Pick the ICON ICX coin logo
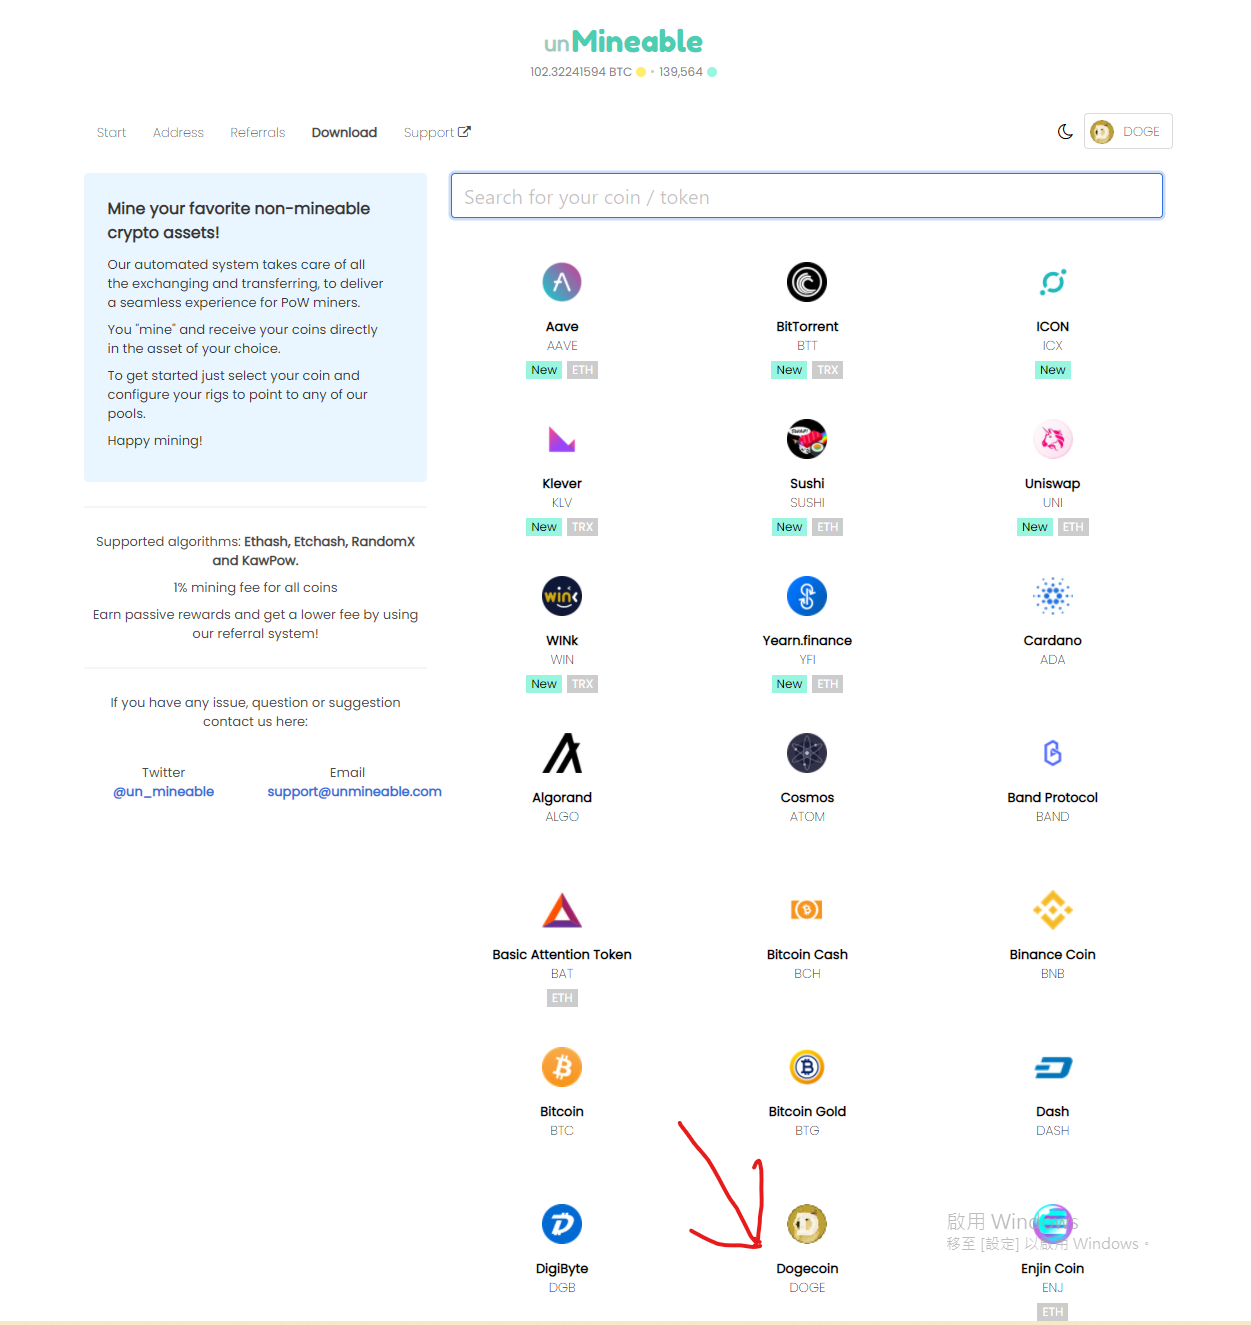Image resolution: width=1251 pixels, height=1325 pixels. (1052, 282)
